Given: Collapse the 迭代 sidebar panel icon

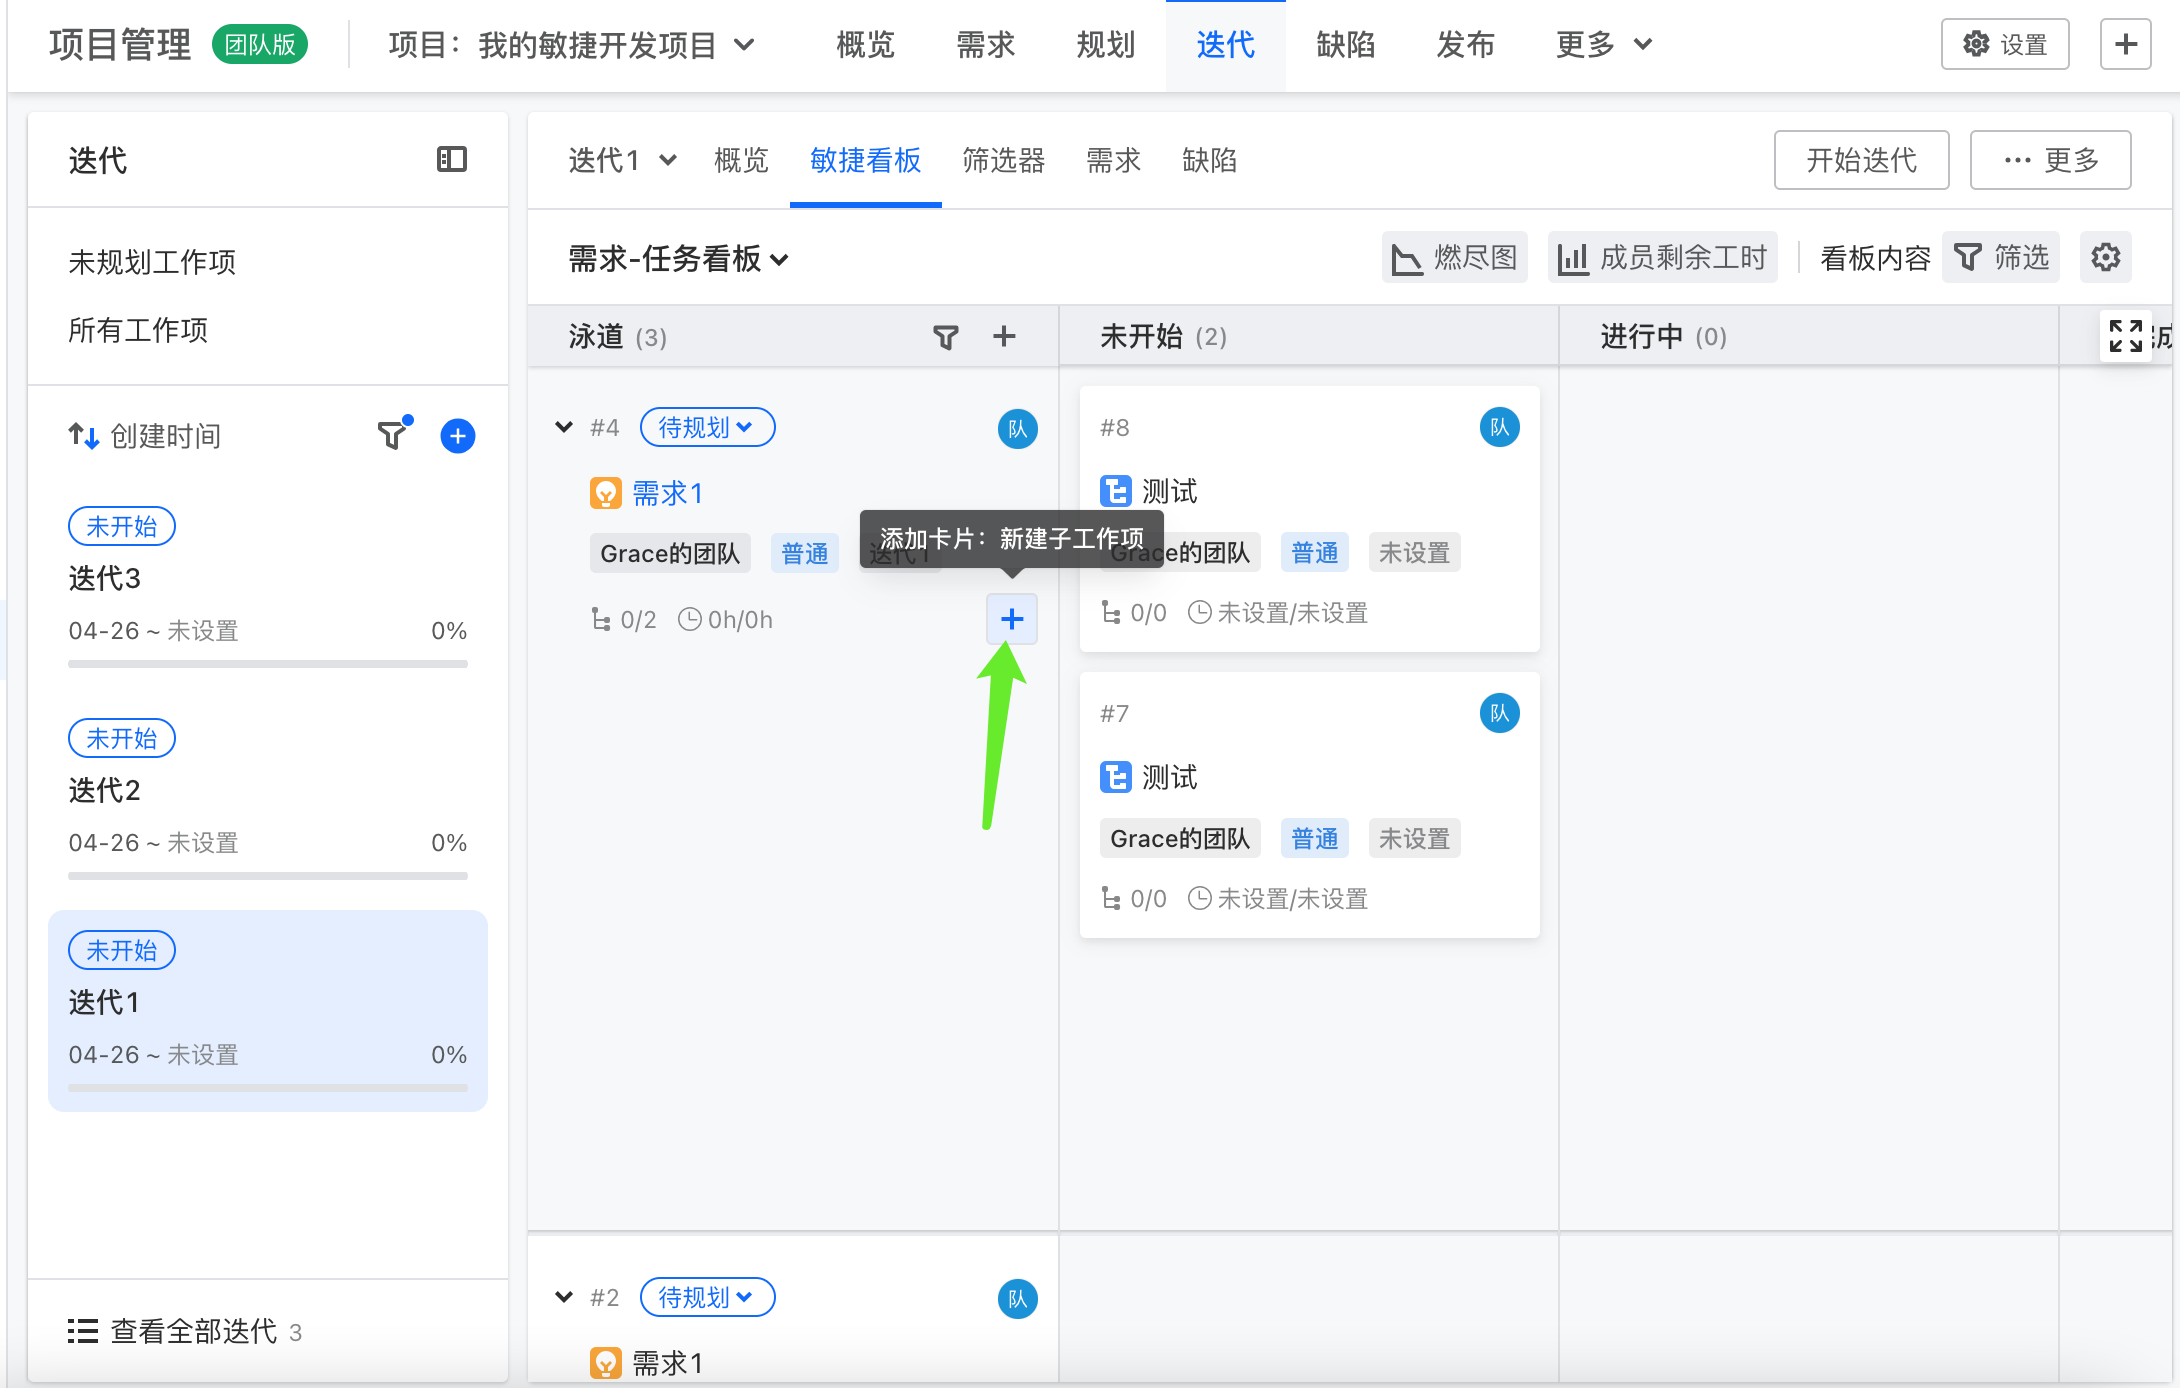Looking at the screenshot, I should 452,159.
